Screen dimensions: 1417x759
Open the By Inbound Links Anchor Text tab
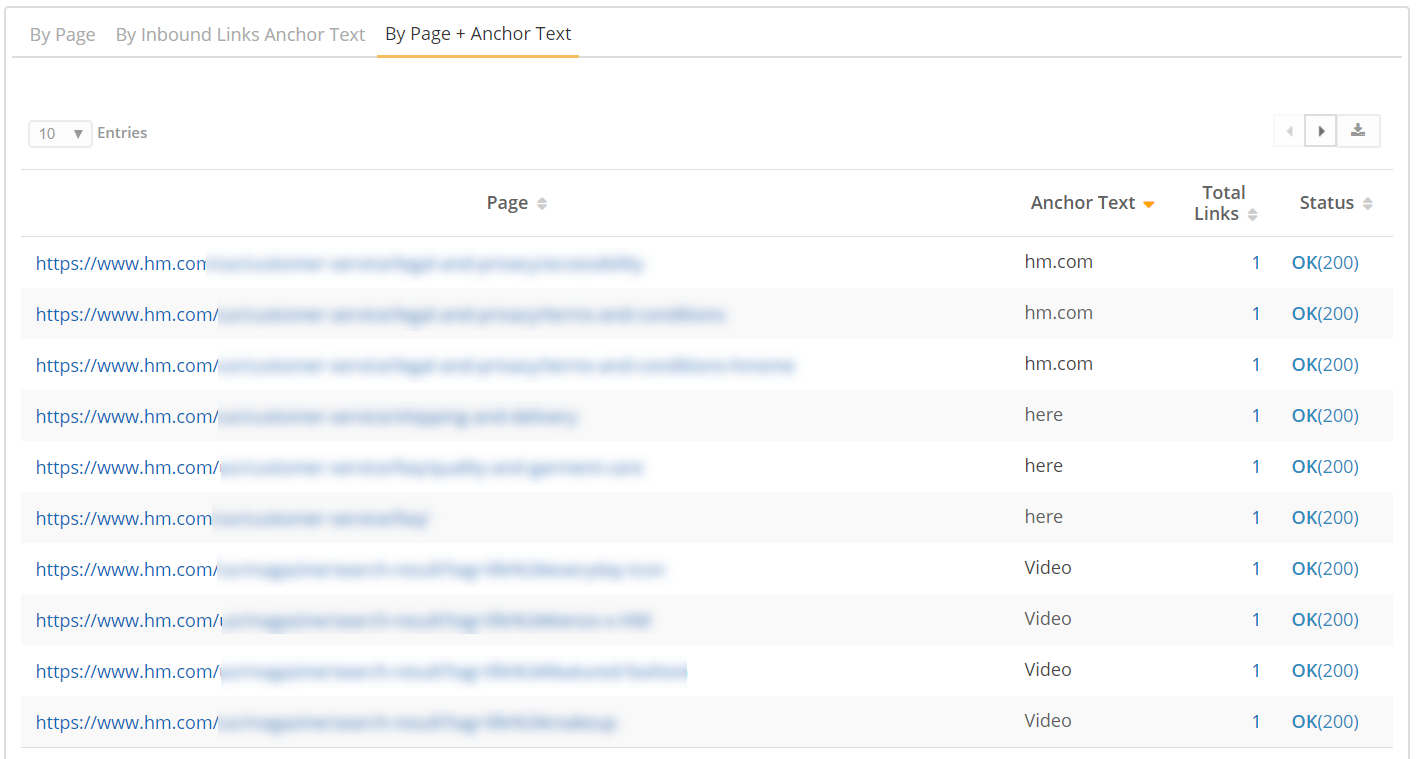point(240,33)
